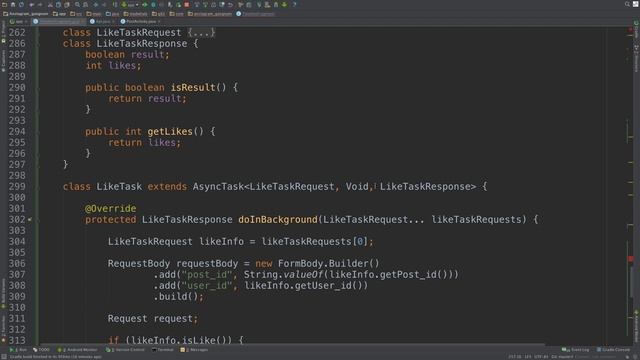Click the Synchronize toolbar icon
The width and height of the screenshot is (640, 360).
coord(21,4)
